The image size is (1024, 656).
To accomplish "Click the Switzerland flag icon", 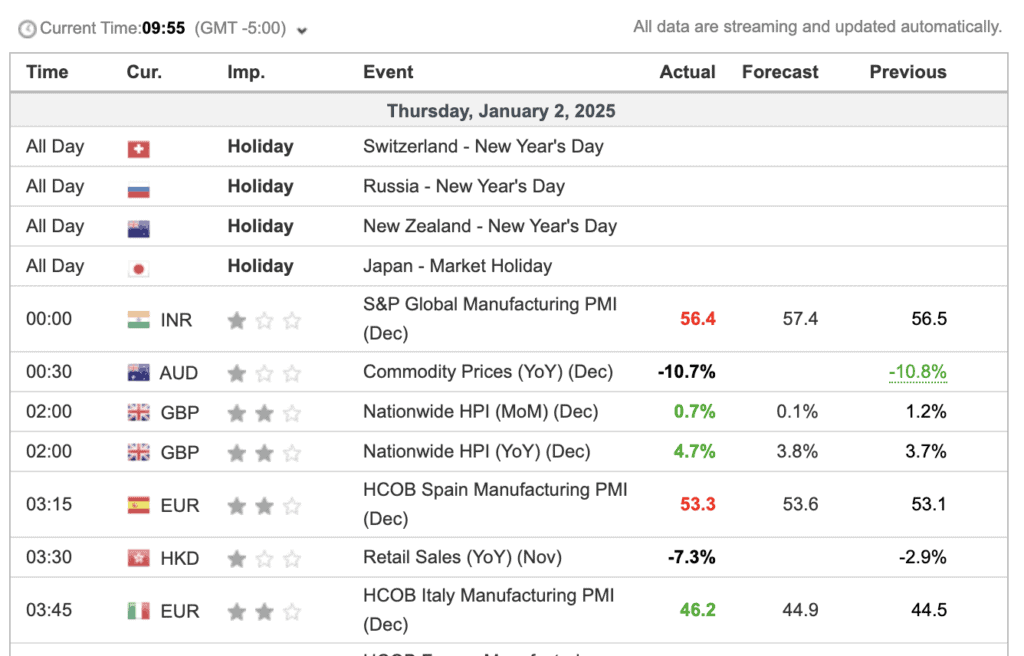I will (137, 146).
